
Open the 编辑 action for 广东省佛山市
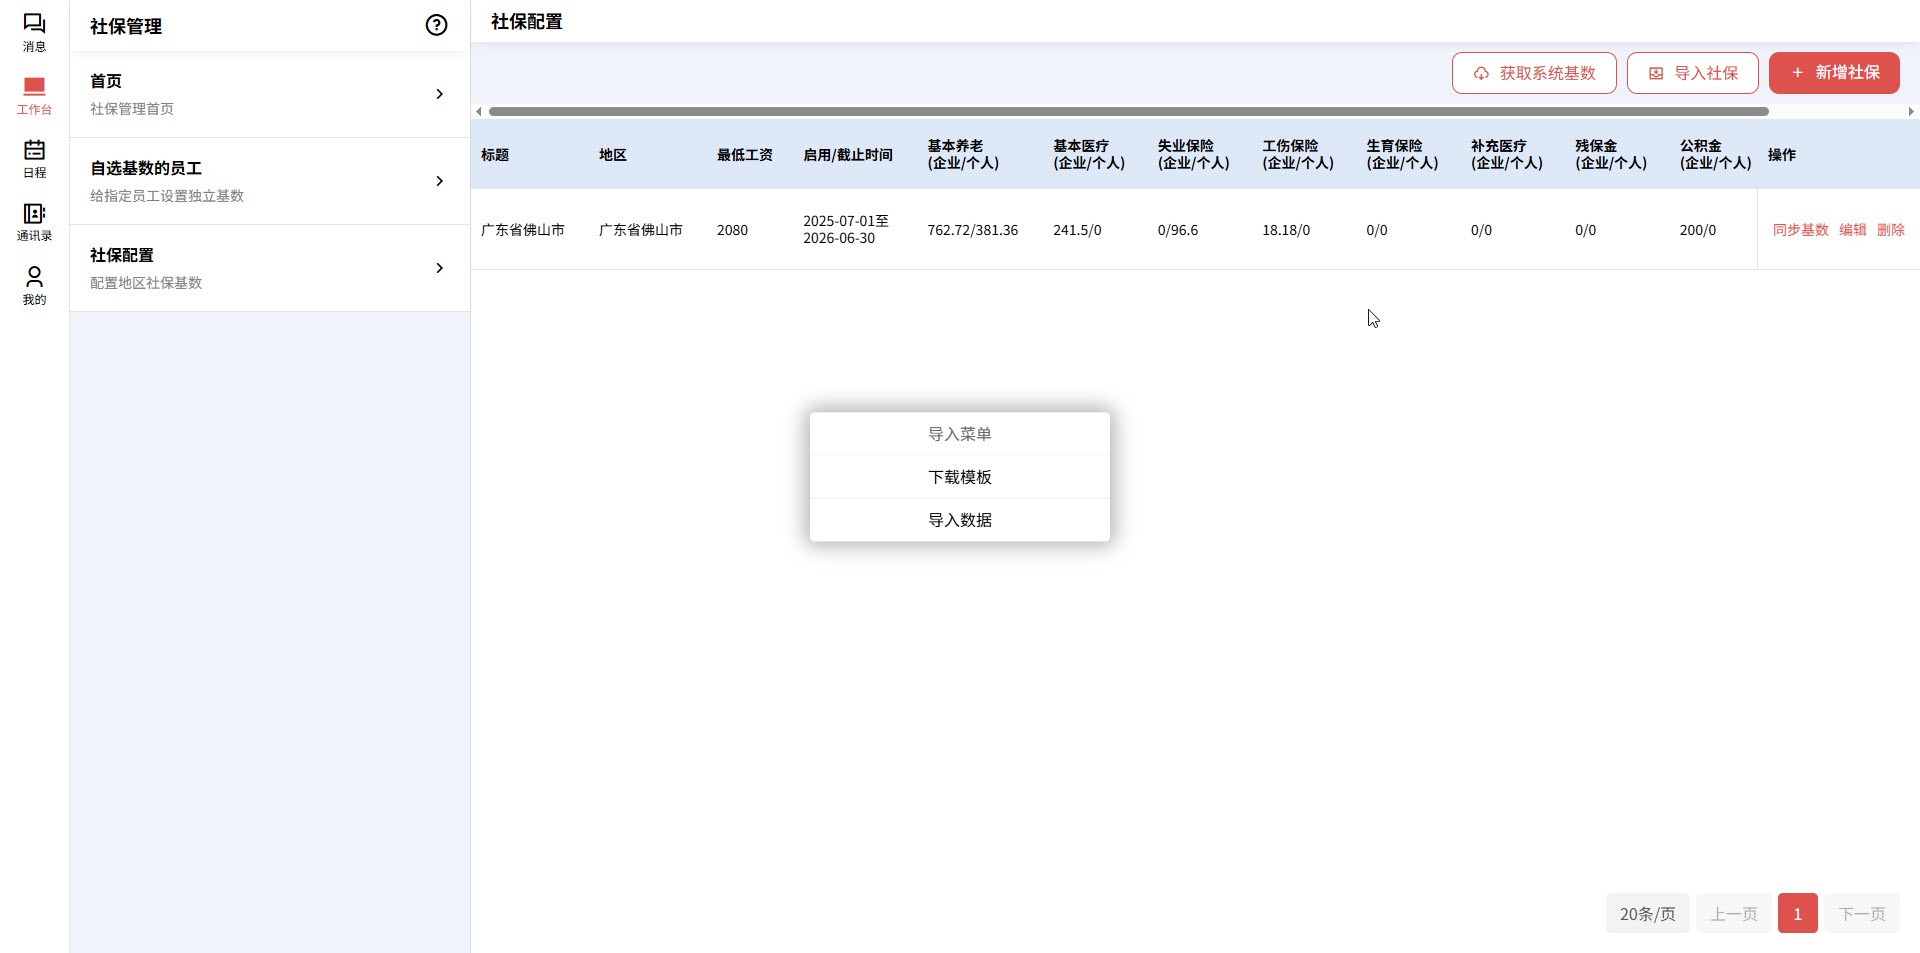click(1853, 229)
